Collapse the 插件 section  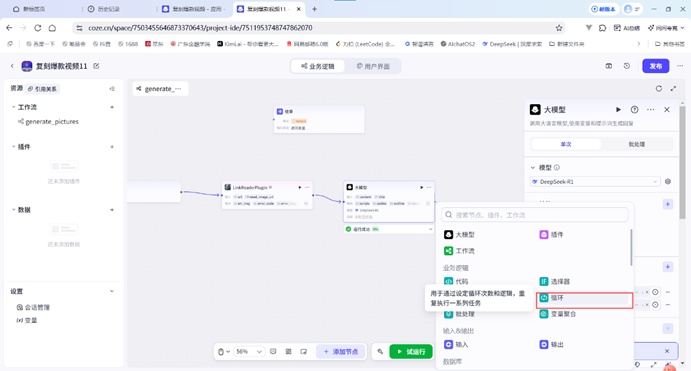pyautogui.click(x=13, y=147)
